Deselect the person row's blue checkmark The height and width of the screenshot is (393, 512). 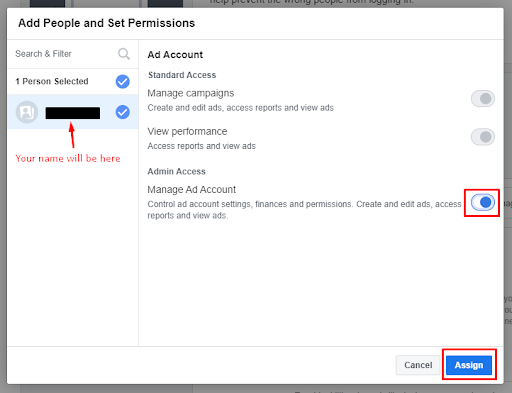123,112
